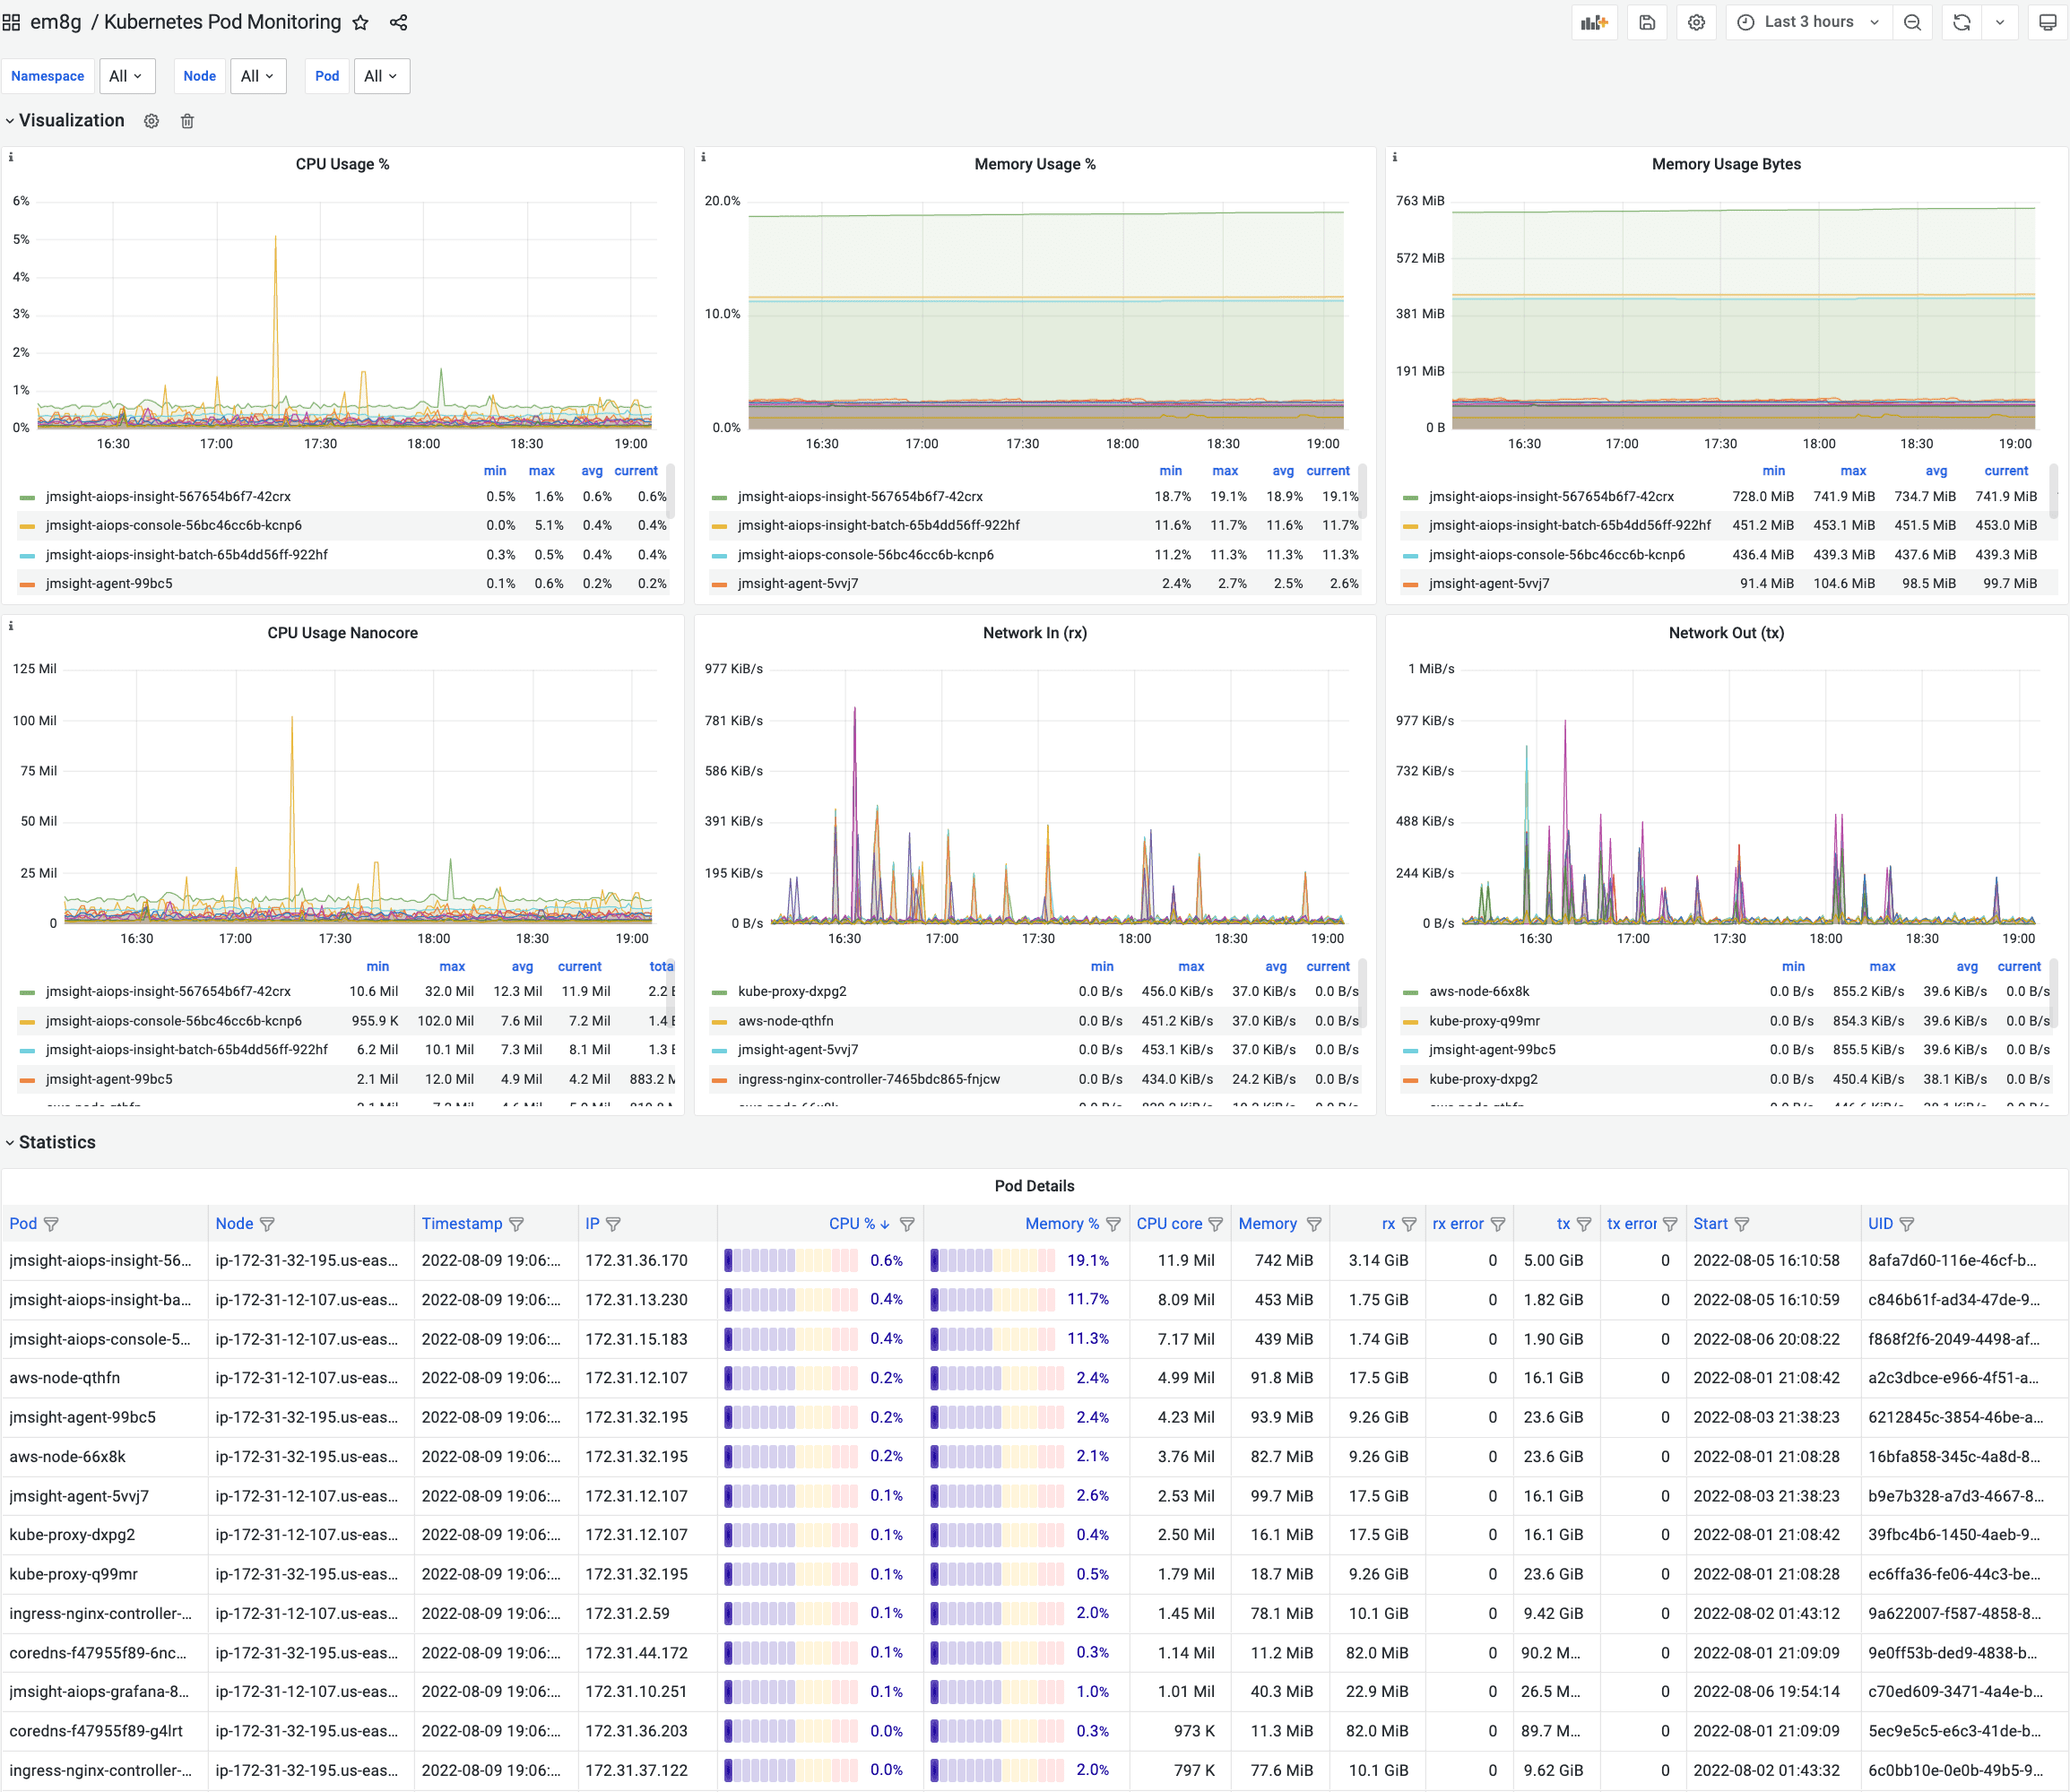Open the Last 3 hours time picker
The image size is (2070, 1792).
pos(1809,22)
